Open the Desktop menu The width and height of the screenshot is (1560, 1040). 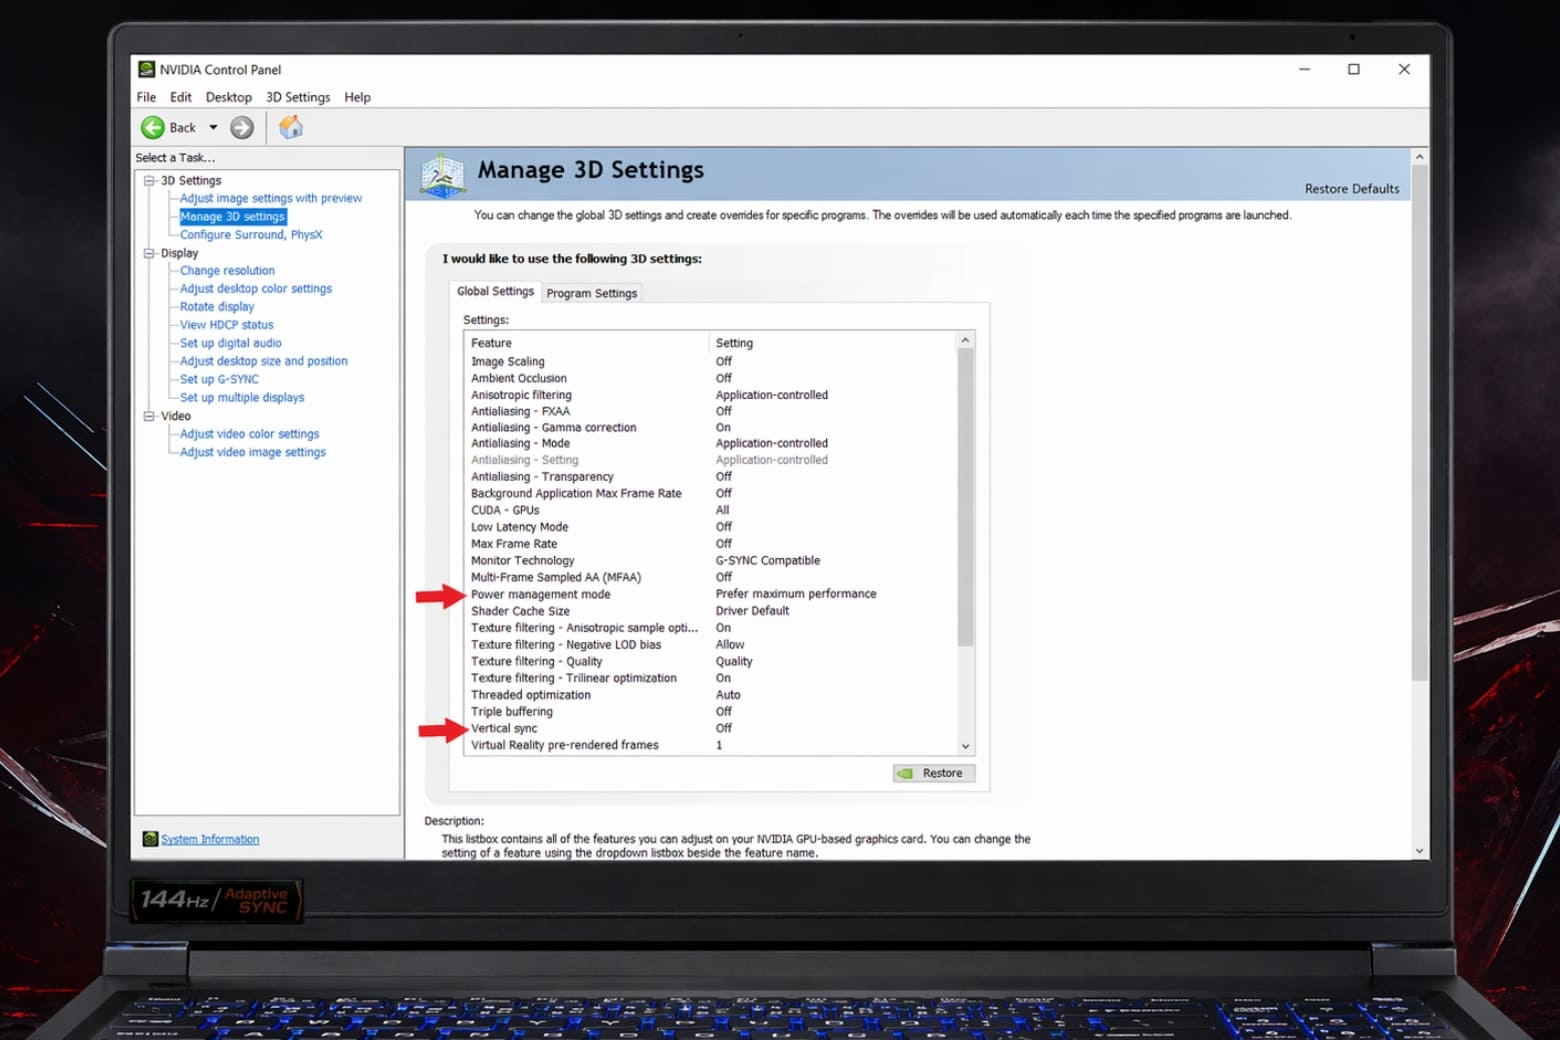coord(229,97)
